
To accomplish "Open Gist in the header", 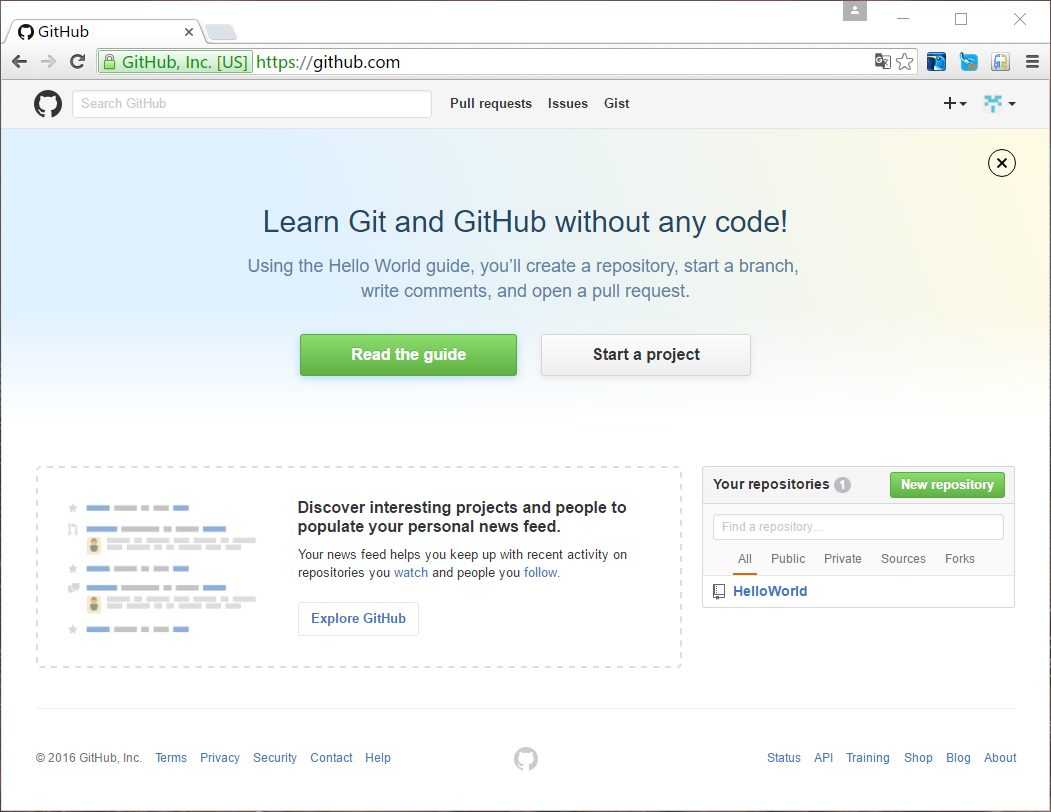I will (x=617, y=103).
